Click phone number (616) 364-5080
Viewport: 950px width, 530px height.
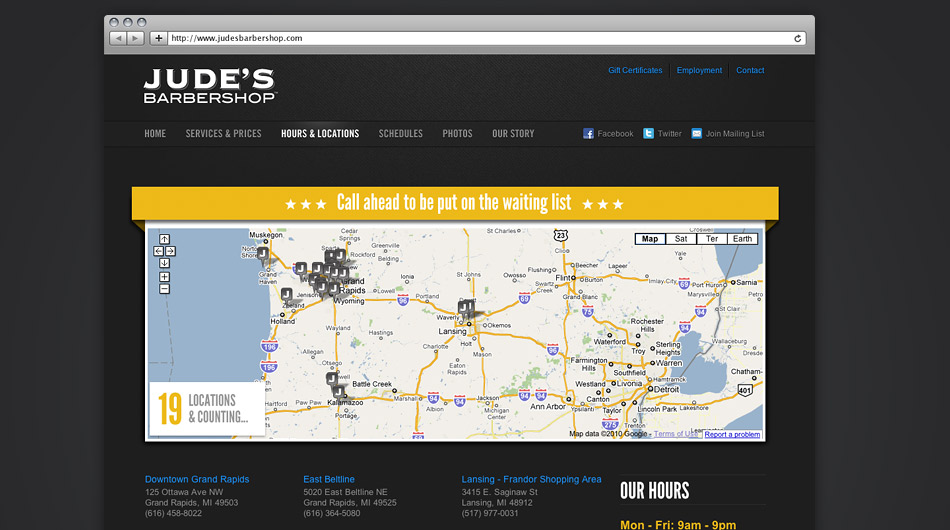tap(331, 514)
